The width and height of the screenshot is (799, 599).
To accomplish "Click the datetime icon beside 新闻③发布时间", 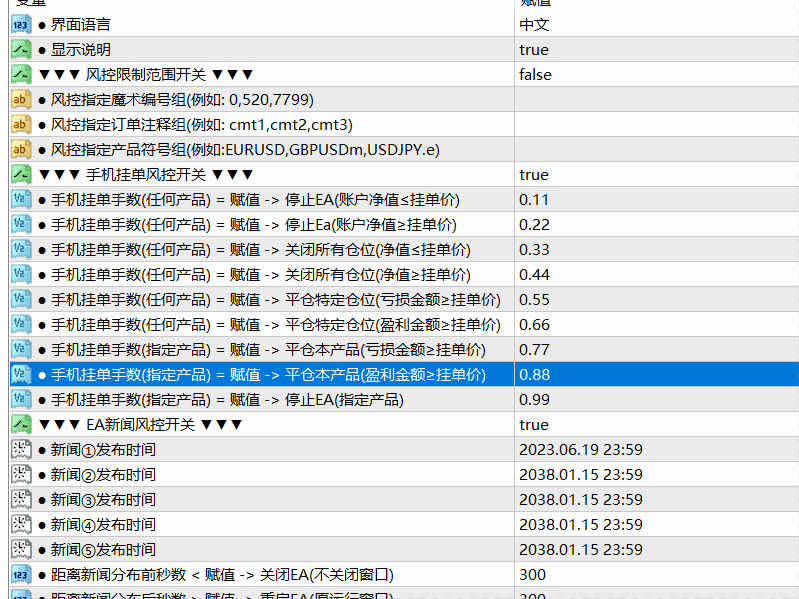I will 21,499.
